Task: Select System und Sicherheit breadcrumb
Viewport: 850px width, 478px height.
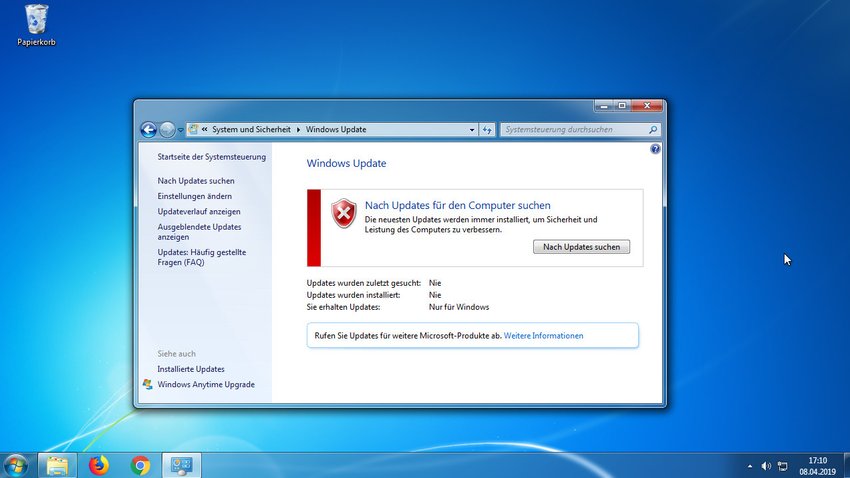Action: (251, 130)
